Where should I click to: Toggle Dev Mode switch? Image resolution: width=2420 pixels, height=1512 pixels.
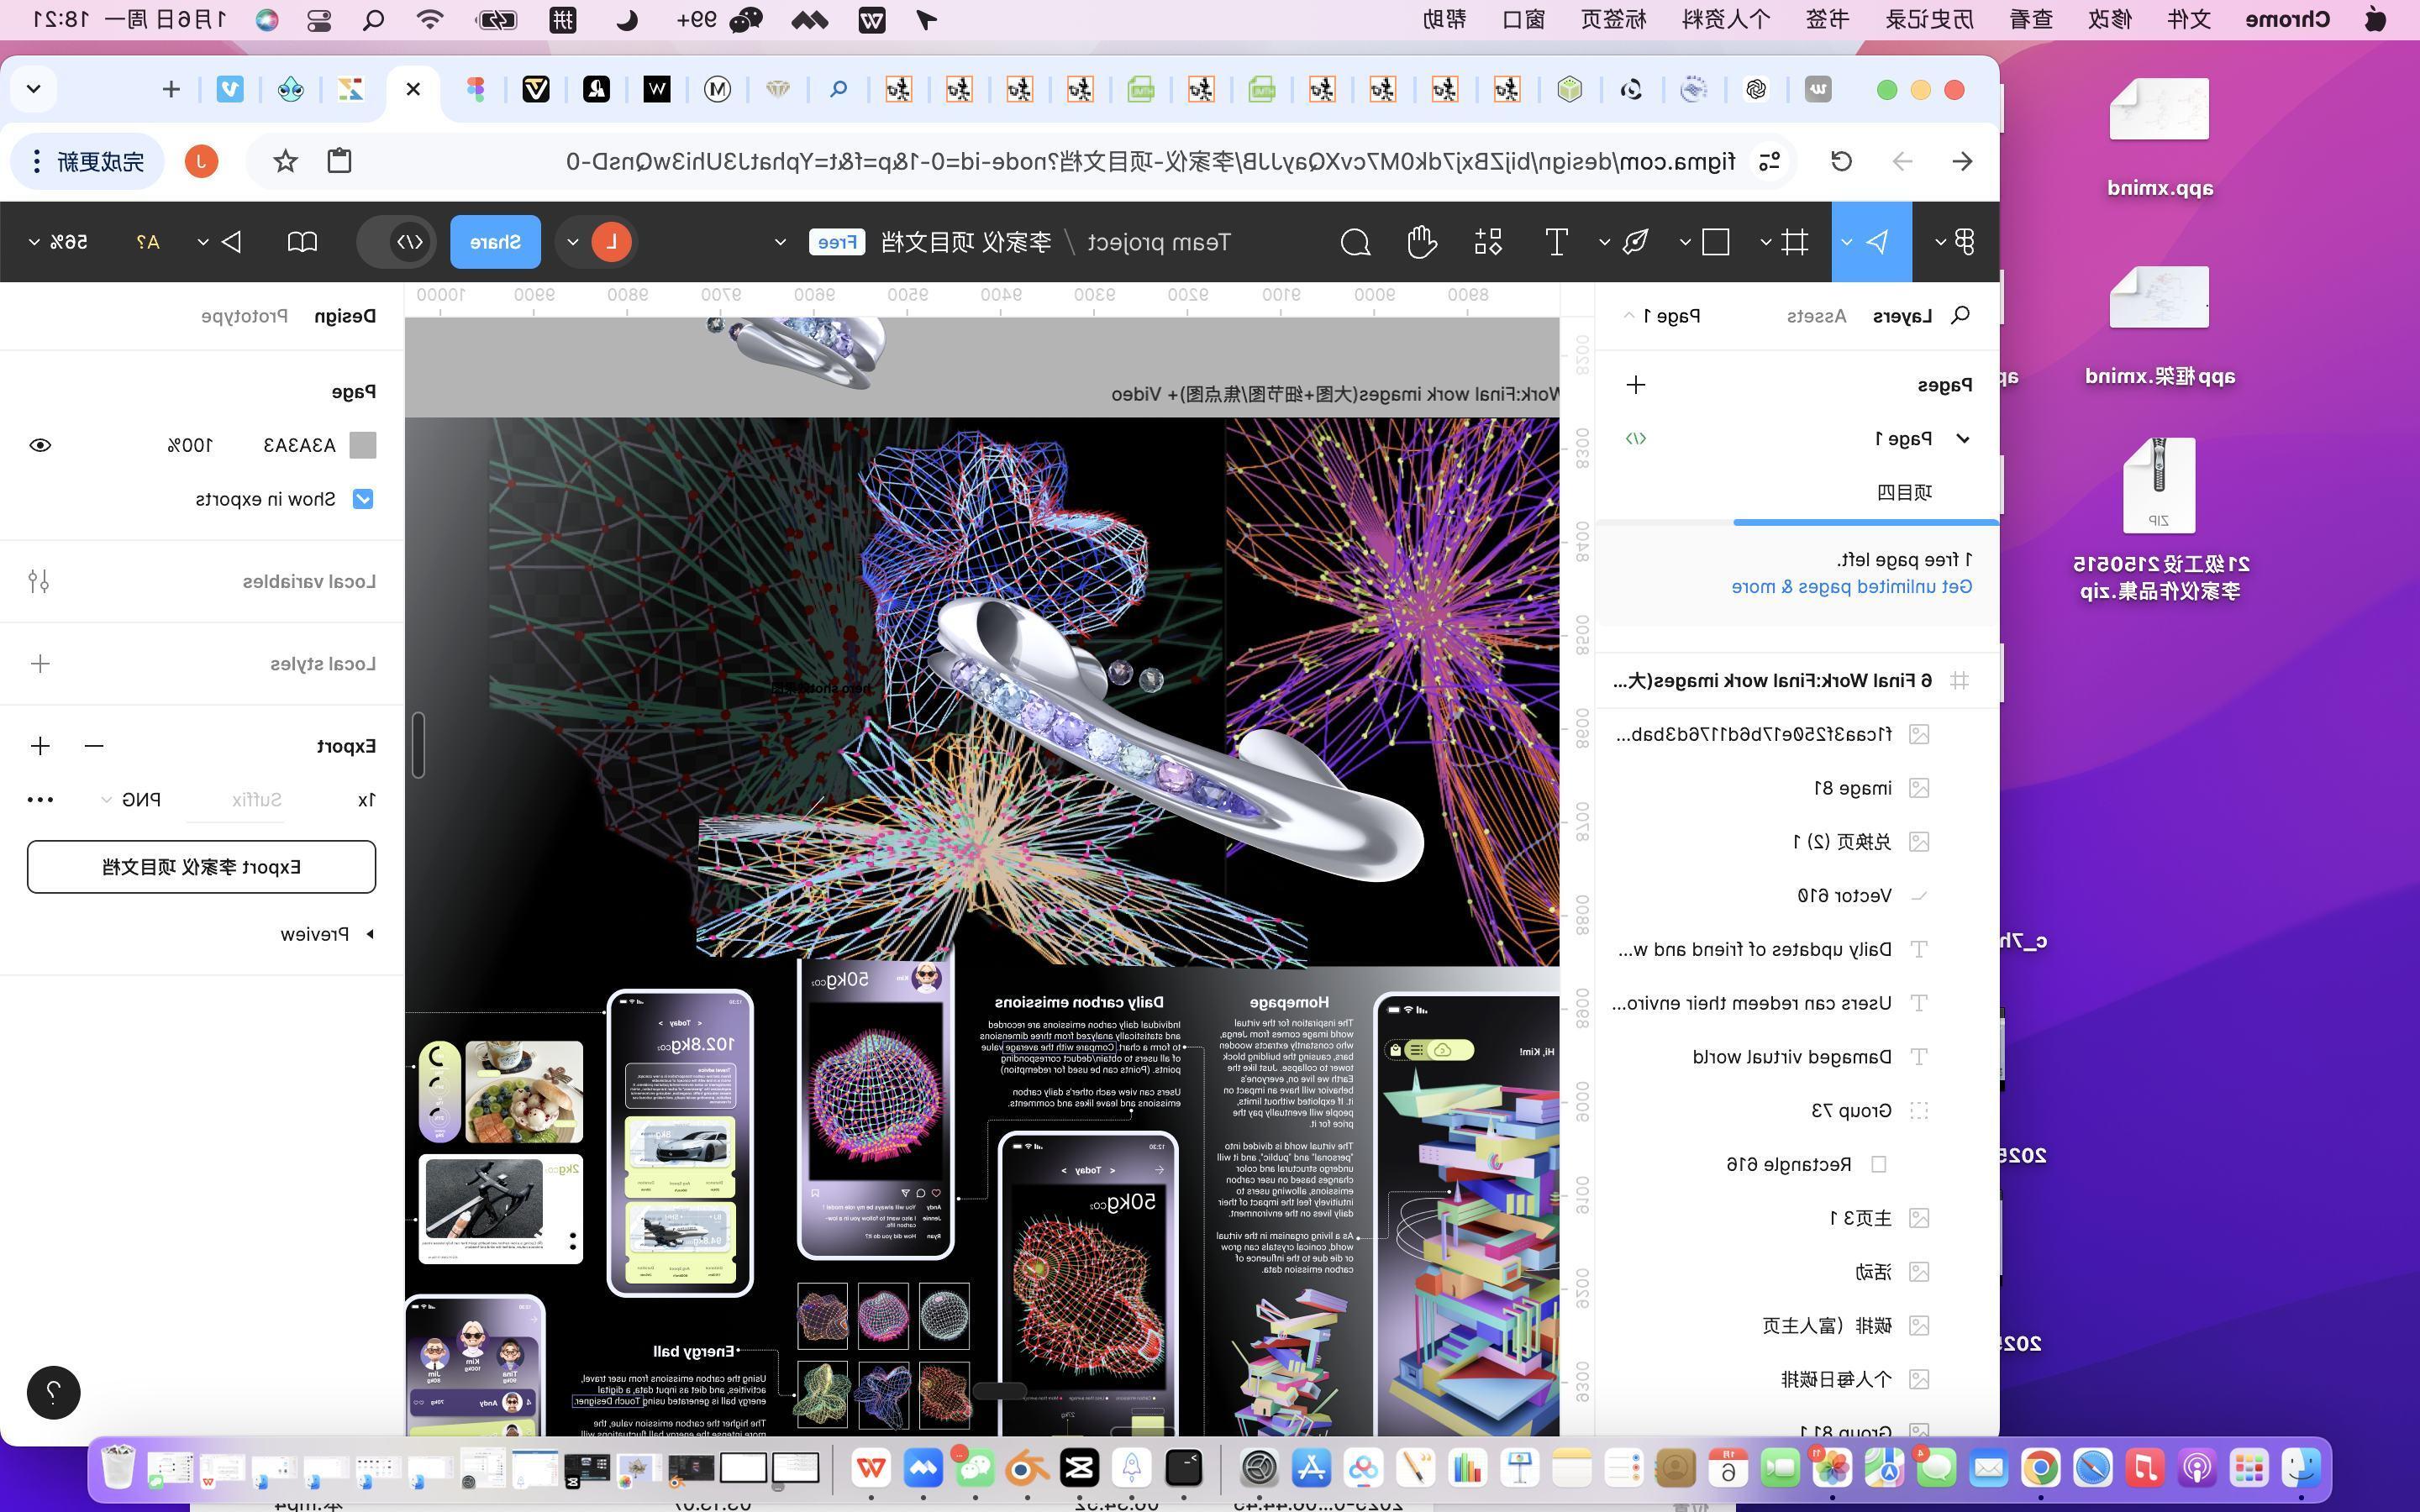tap(398, 242)
